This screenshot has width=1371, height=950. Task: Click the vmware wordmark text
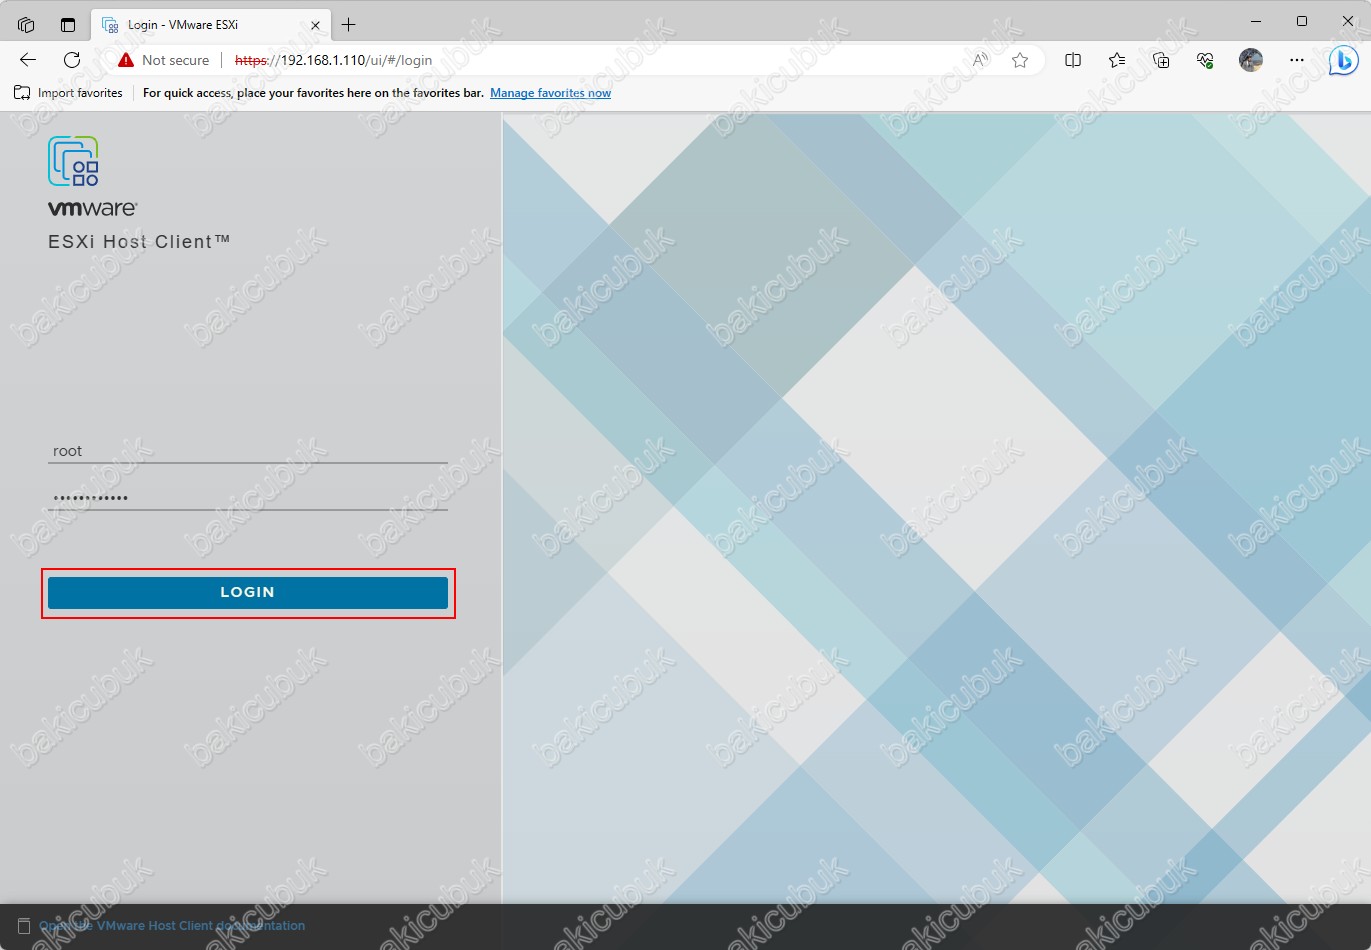[x=92, y=209]
